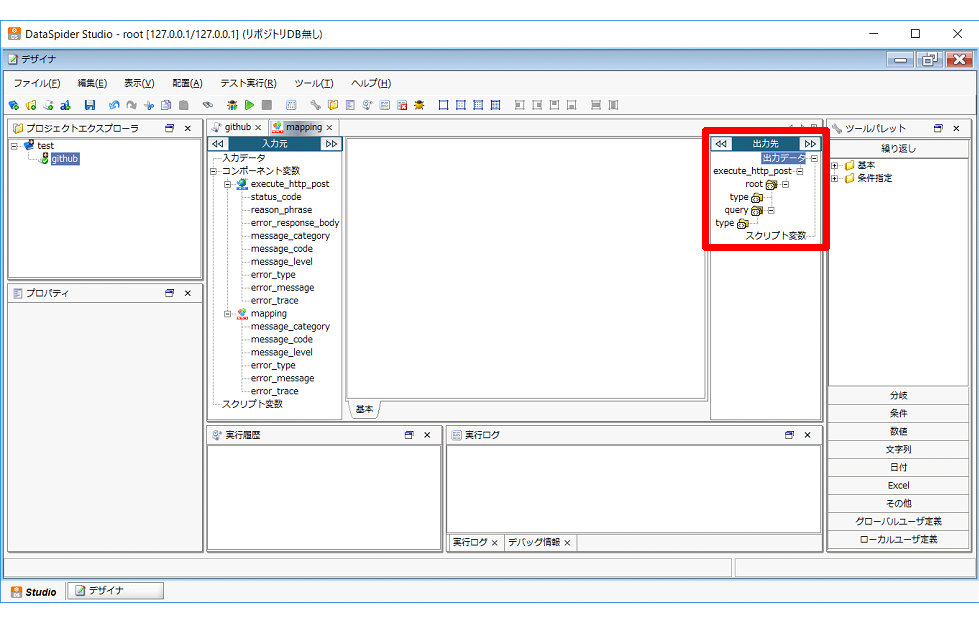
Task: Open the テスト実行(R) menu
Action: (x=248, y=83)
